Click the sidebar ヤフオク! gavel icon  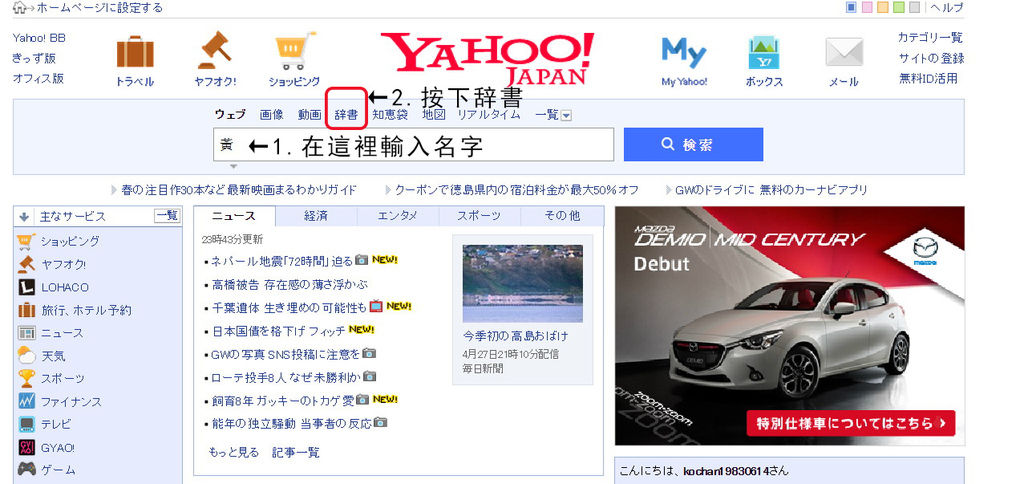coord(26,265)
